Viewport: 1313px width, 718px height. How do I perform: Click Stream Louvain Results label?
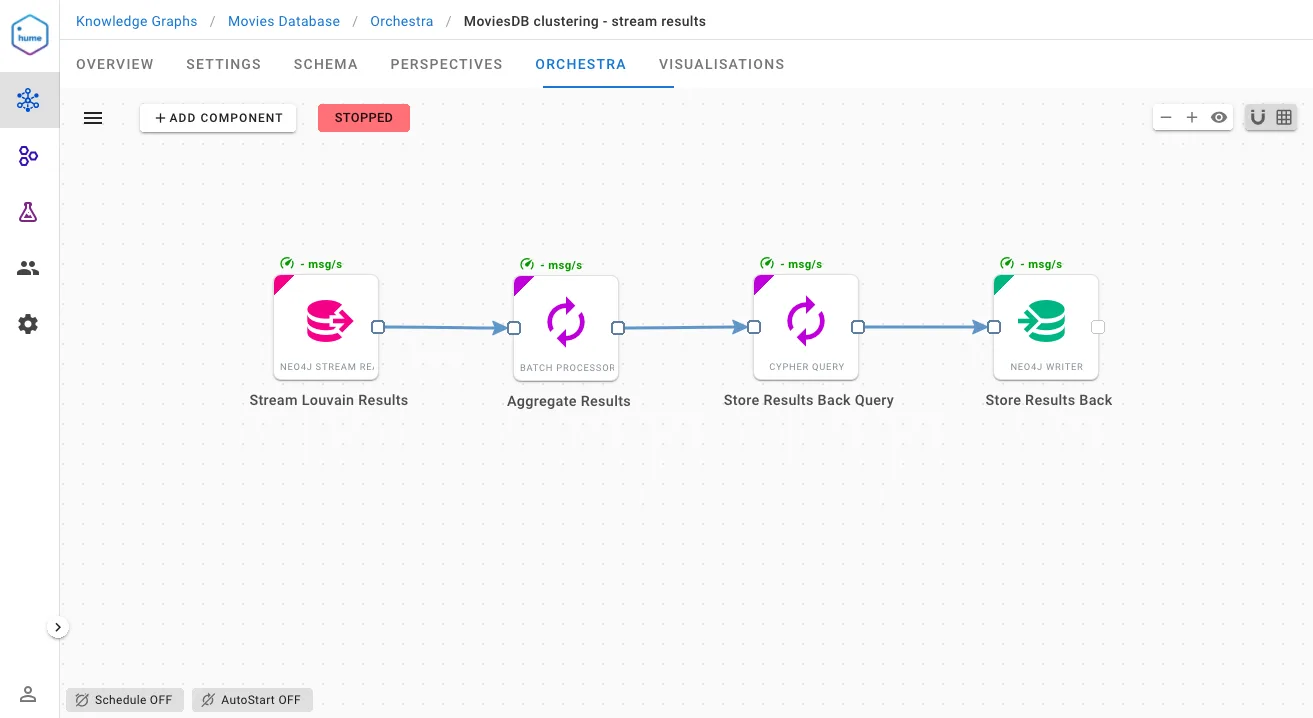[x=329, y=400]
